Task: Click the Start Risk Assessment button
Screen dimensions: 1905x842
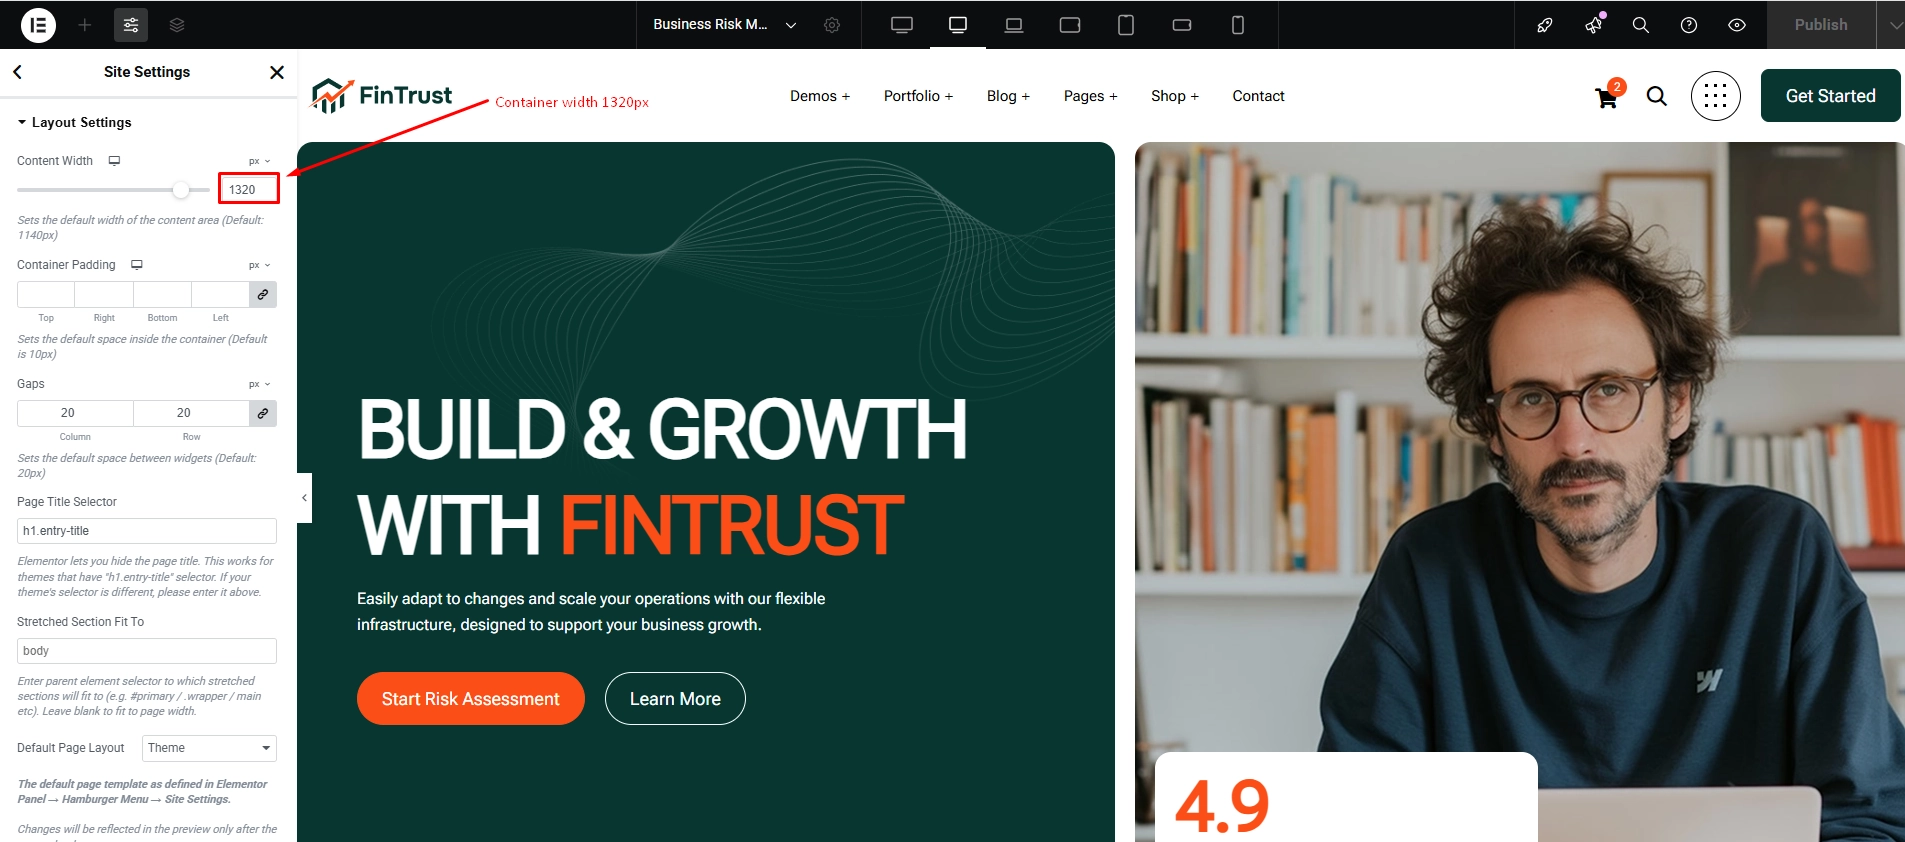Action: click(x=471, y=699)
